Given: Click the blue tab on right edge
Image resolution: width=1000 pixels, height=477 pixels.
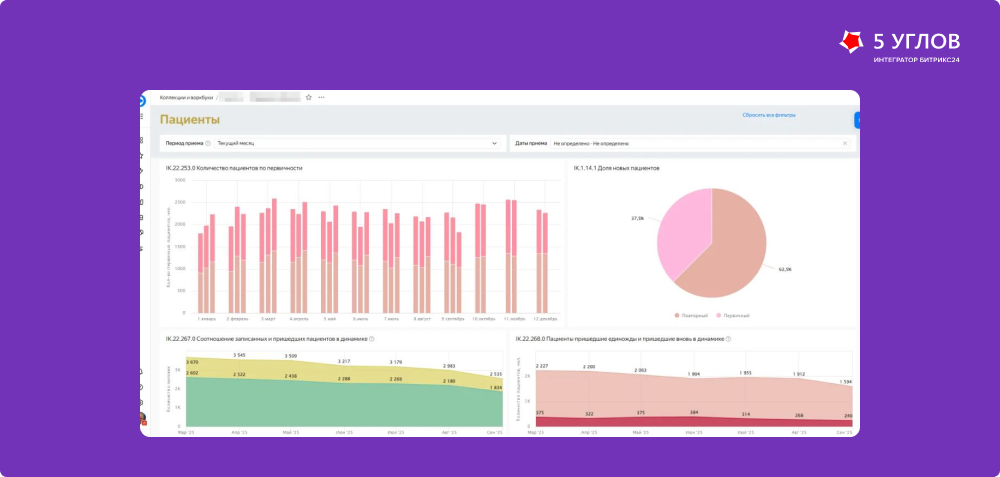Looking at the screenshot, I should click(x=857, y=120).
